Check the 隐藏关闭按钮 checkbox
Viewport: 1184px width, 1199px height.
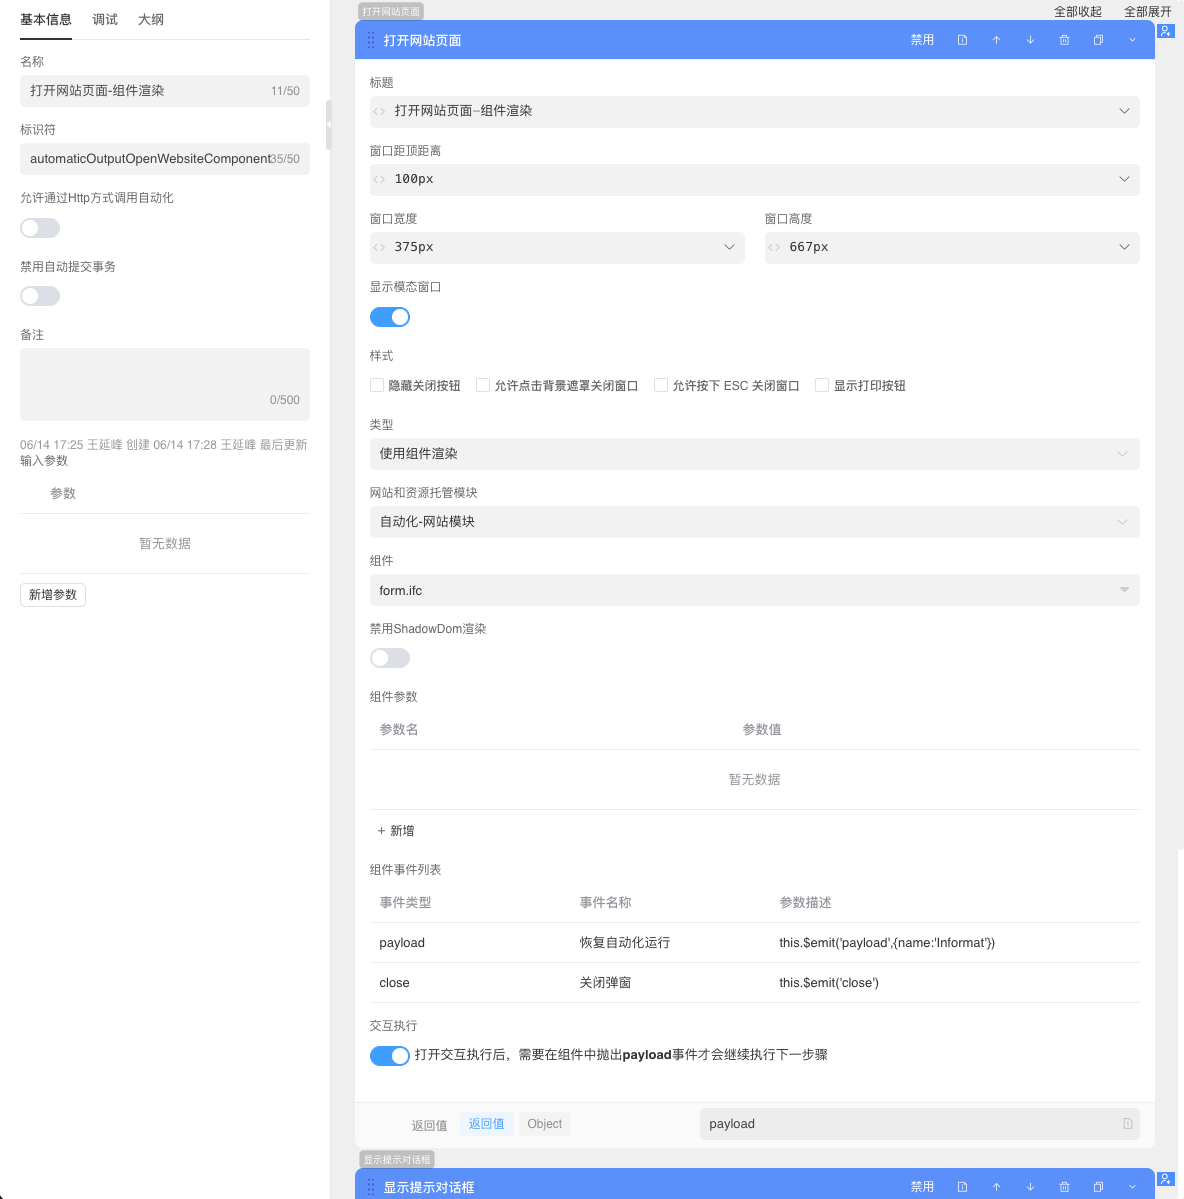(x=377, y=385)
